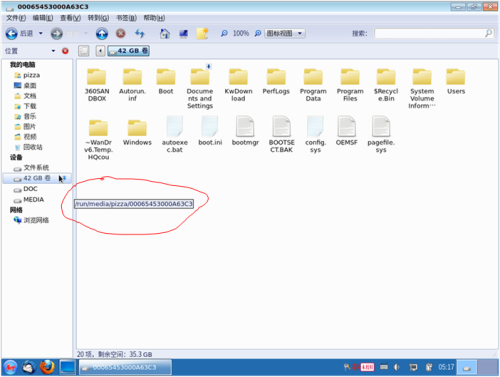Select the Windows folder
Screen dimensions: 500x377
tap(137, 133)
